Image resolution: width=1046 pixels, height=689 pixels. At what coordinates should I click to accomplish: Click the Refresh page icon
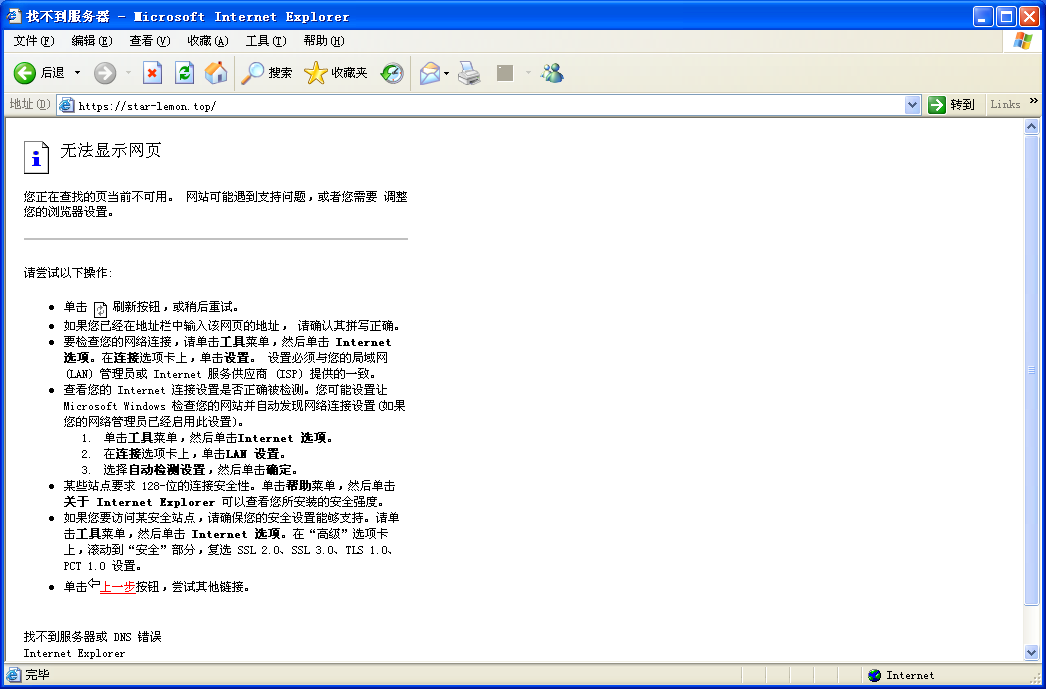click(184, 73)
